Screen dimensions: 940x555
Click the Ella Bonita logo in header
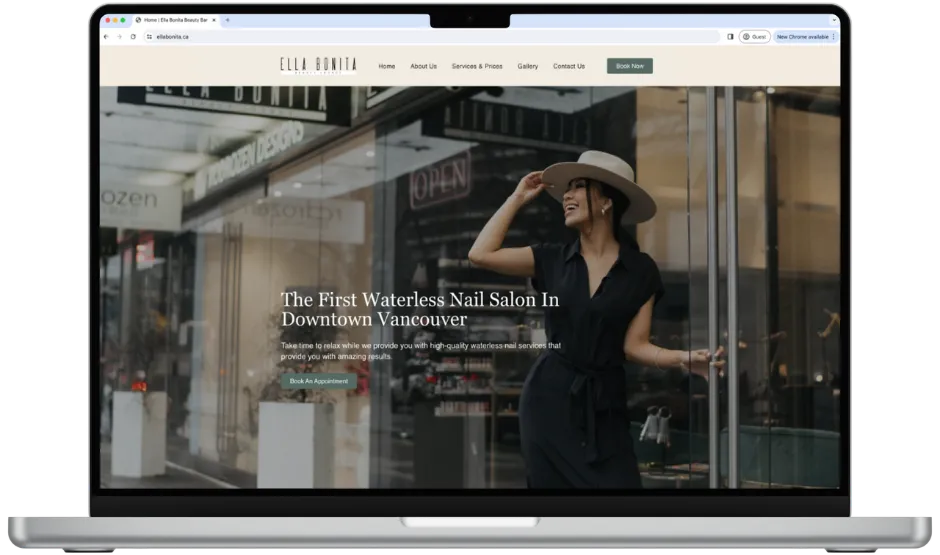pyautogui.click(x=318, y=65)
